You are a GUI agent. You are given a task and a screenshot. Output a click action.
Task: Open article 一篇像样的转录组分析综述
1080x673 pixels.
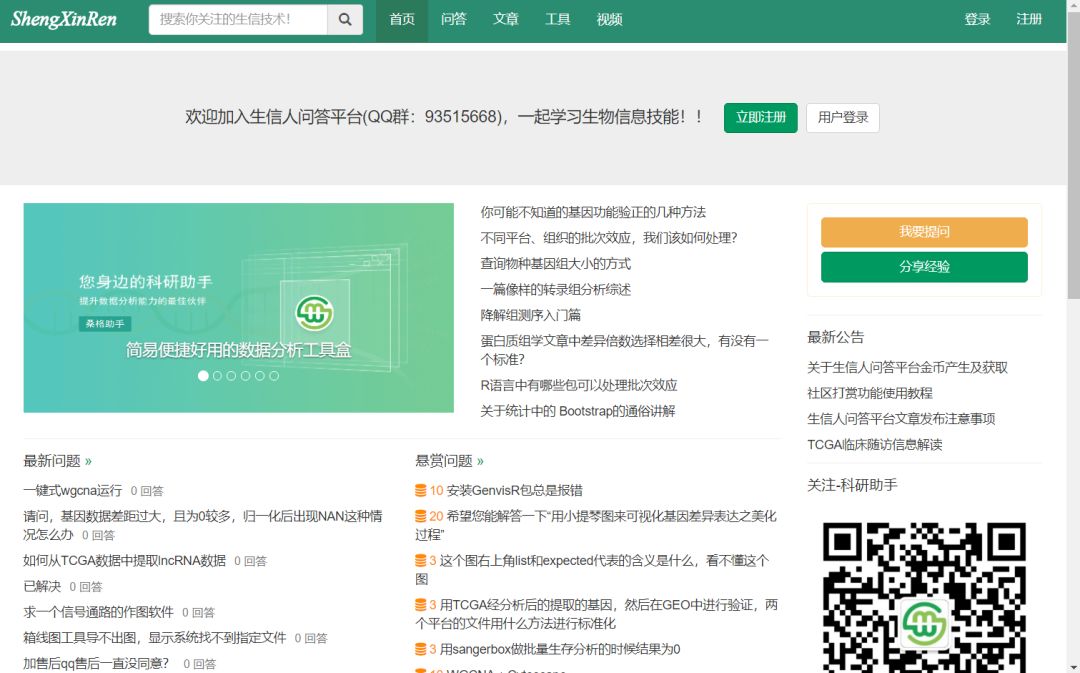pos(555,290)
